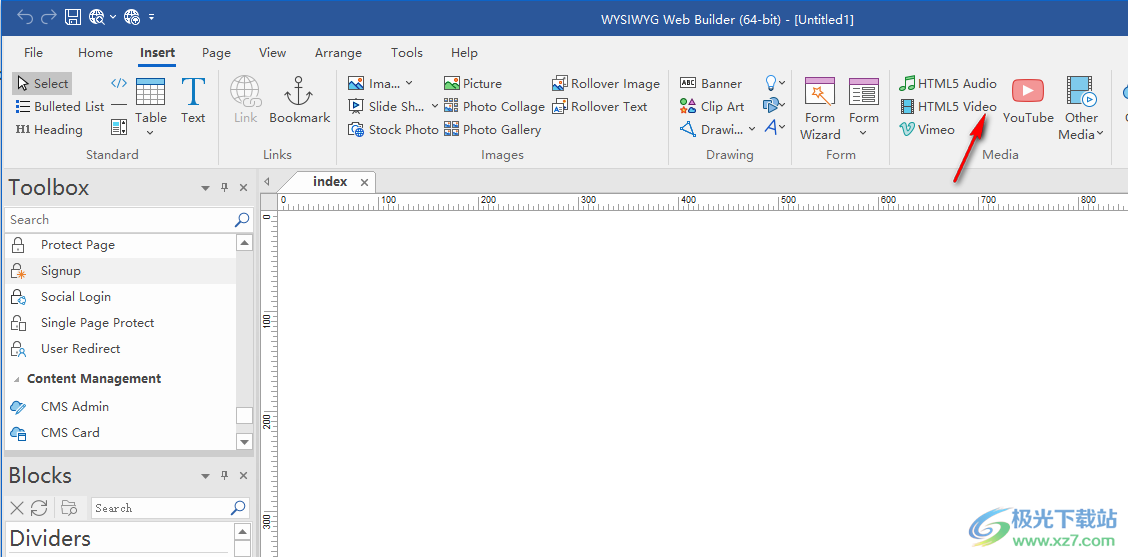Click the Publish globe icon
Screen dimensions: 1128x557
click(132, 17)
